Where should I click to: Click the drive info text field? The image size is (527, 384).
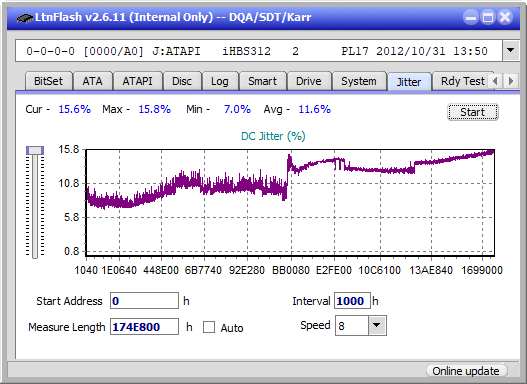[259, 51]
